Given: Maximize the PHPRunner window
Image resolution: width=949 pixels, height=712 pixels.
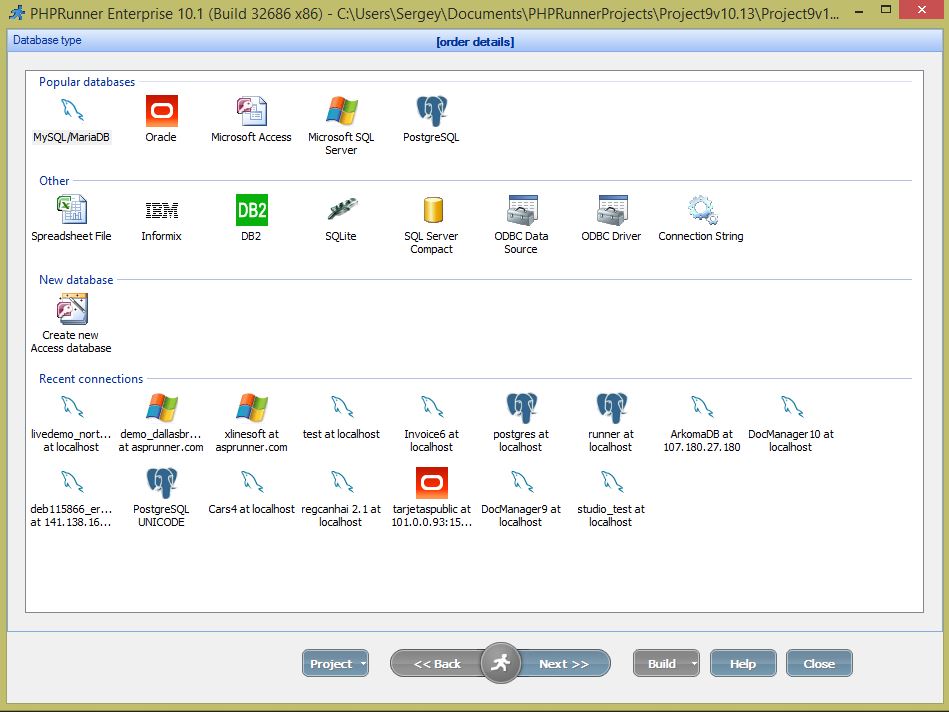Looking at the screenshot, I should pyautogui.click(x=885, y=10).
